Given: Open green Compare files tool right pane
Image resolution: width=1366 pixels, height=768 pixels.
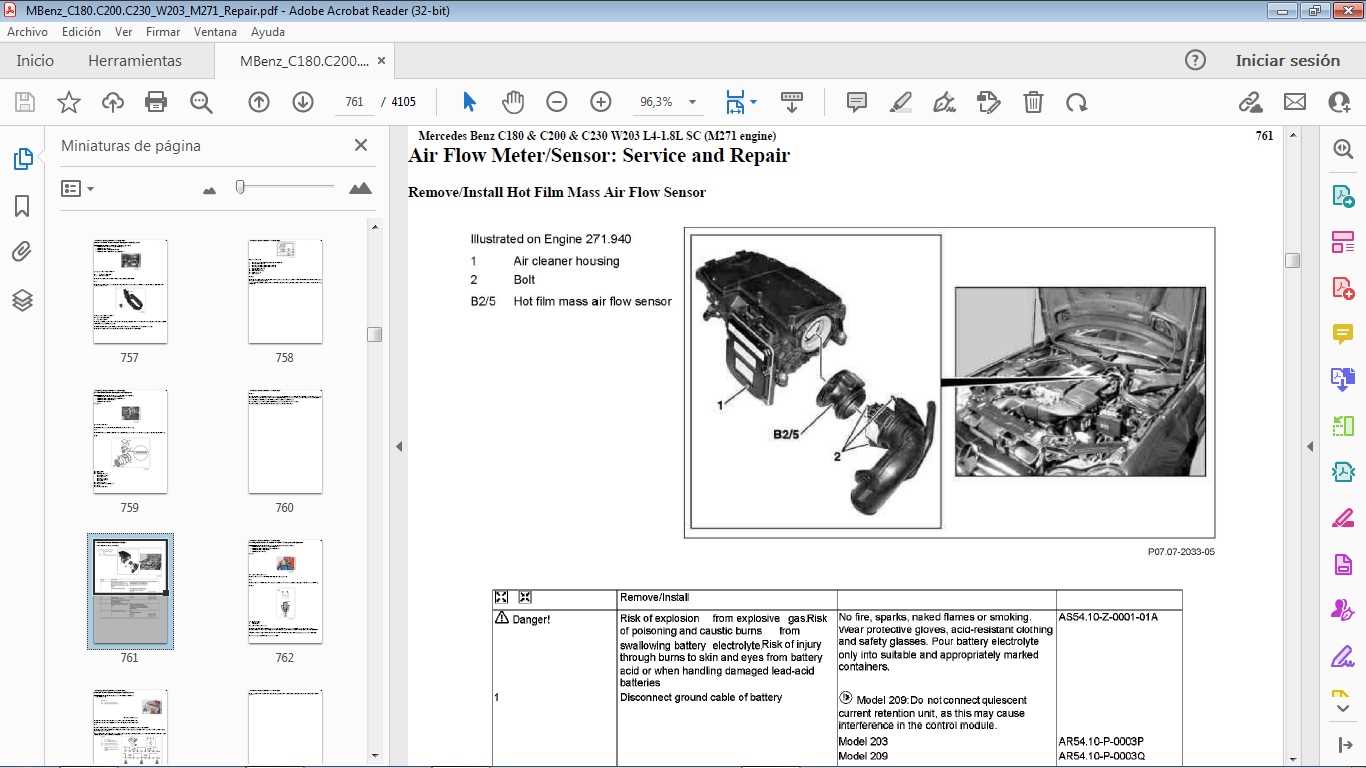Looking at the screenshot, I should pos(1342,426).
